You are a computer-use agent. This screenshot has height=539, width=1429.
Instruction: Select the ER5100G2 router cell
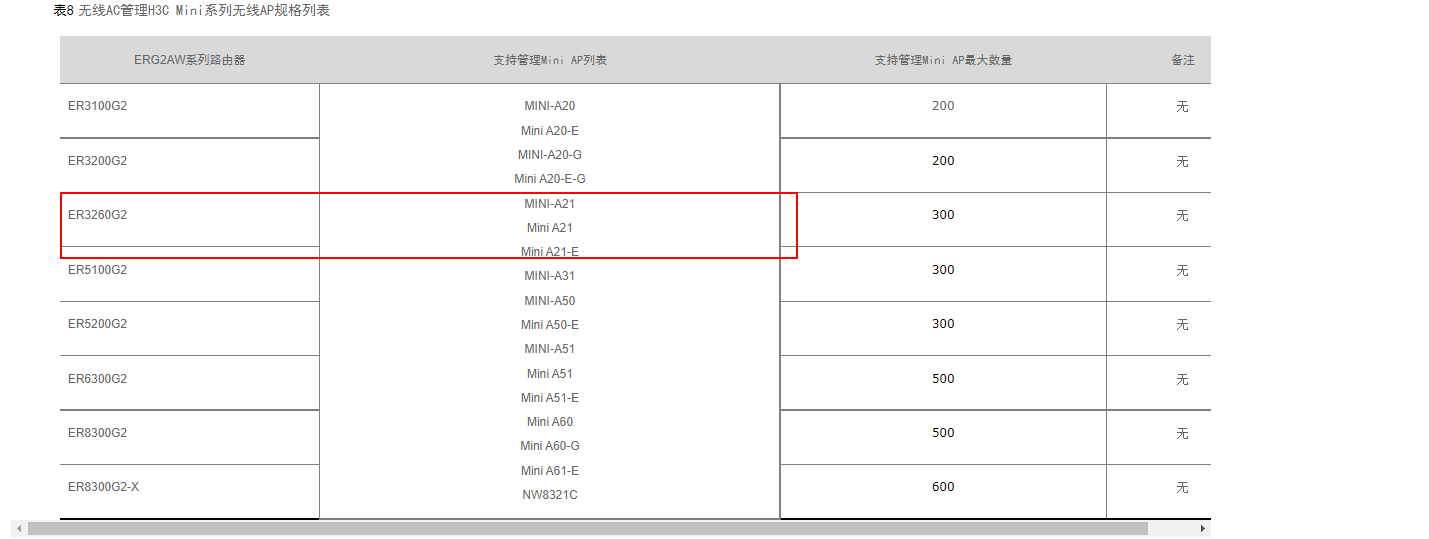98,270
